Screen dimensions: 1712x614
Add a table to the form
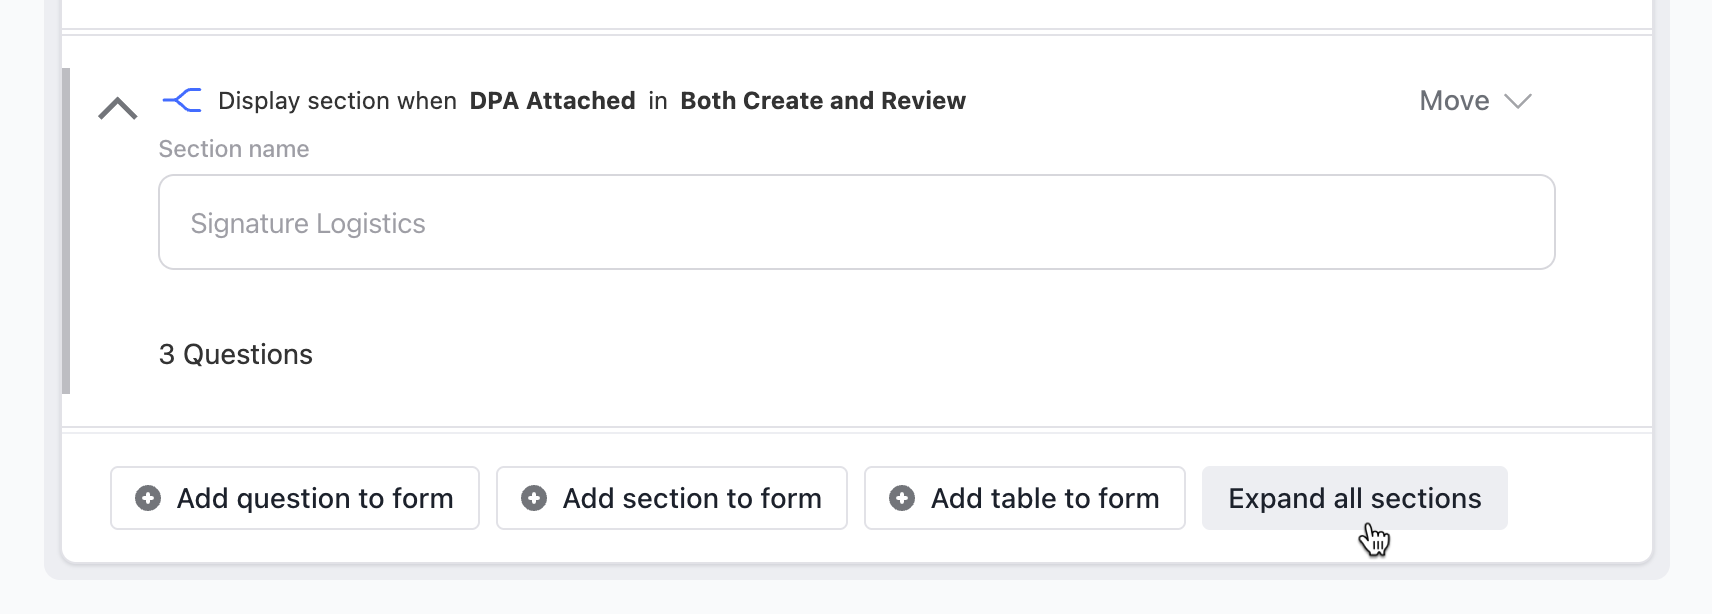tap(1025, 498)
